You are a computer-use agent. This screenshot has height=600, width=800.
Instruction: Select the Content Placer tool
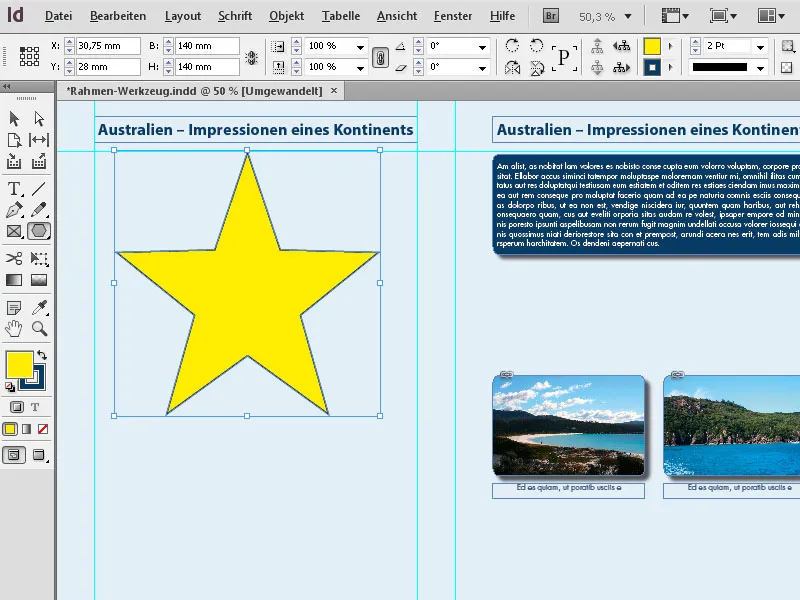click(39, 162)
